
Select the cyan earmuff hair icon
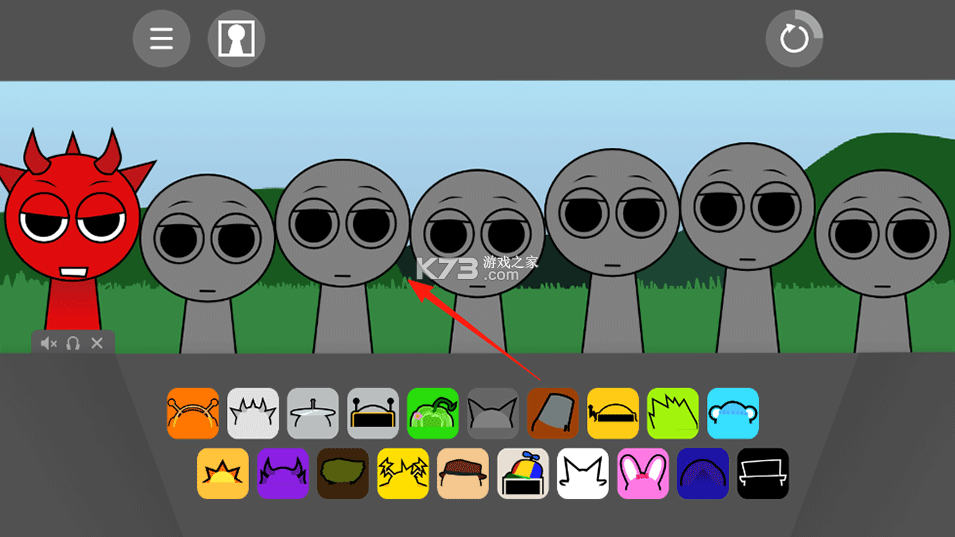coord(733,413)
